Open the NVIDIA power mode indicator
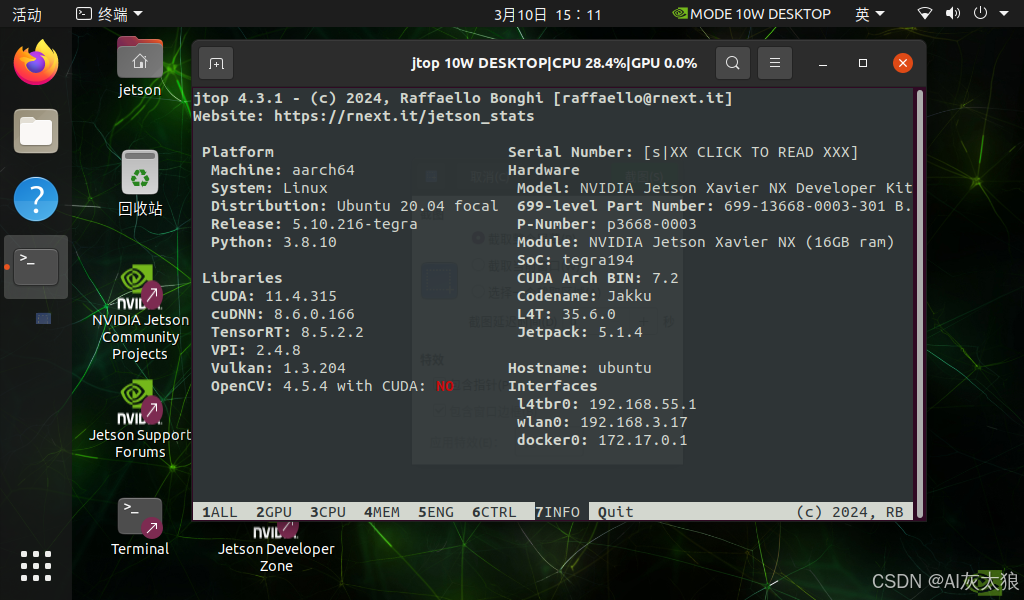 pyautogui.click(x=751, y=14)
